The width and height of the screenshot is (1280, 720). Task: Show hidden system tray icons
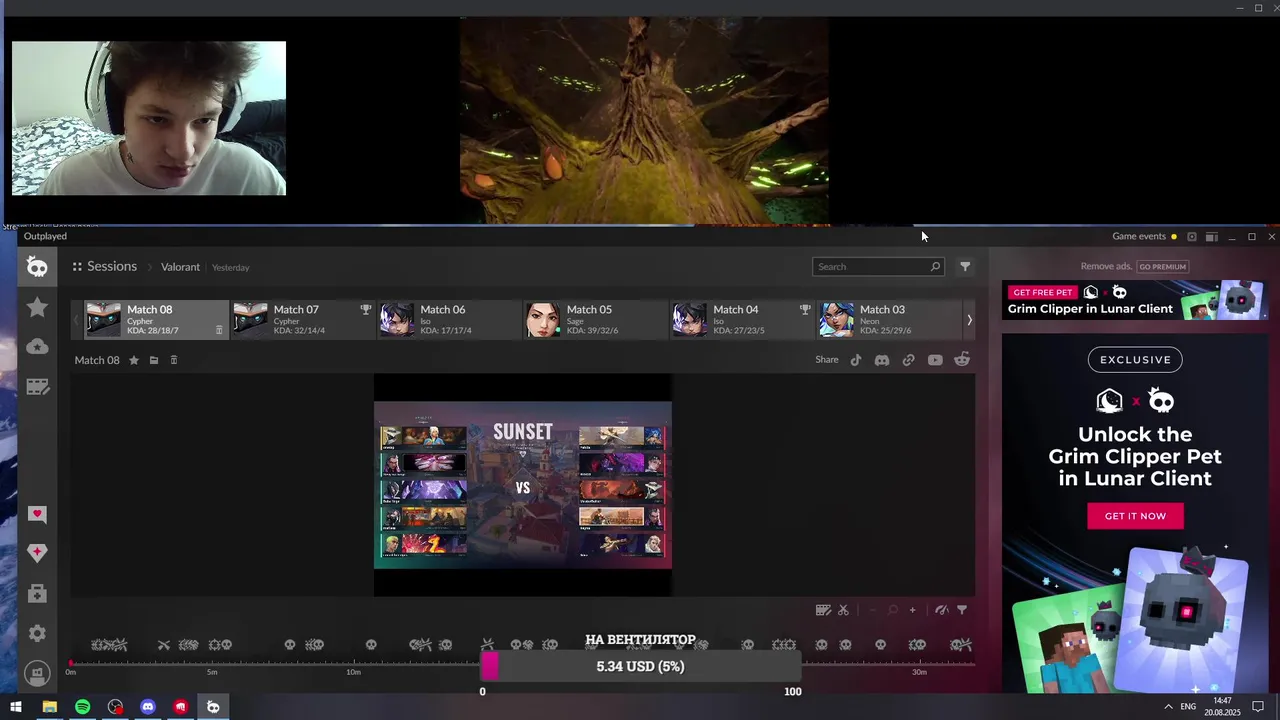point(1168,707)
